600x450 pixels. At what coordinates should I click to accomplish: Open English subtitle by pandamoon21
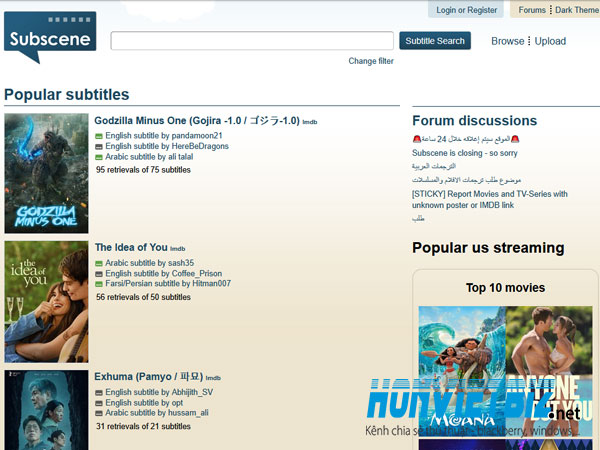(x=164, y=135)
